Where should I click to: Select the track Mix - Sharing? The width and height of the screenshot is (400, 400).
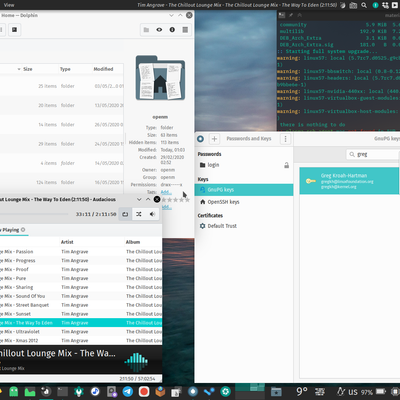point(81,287)
